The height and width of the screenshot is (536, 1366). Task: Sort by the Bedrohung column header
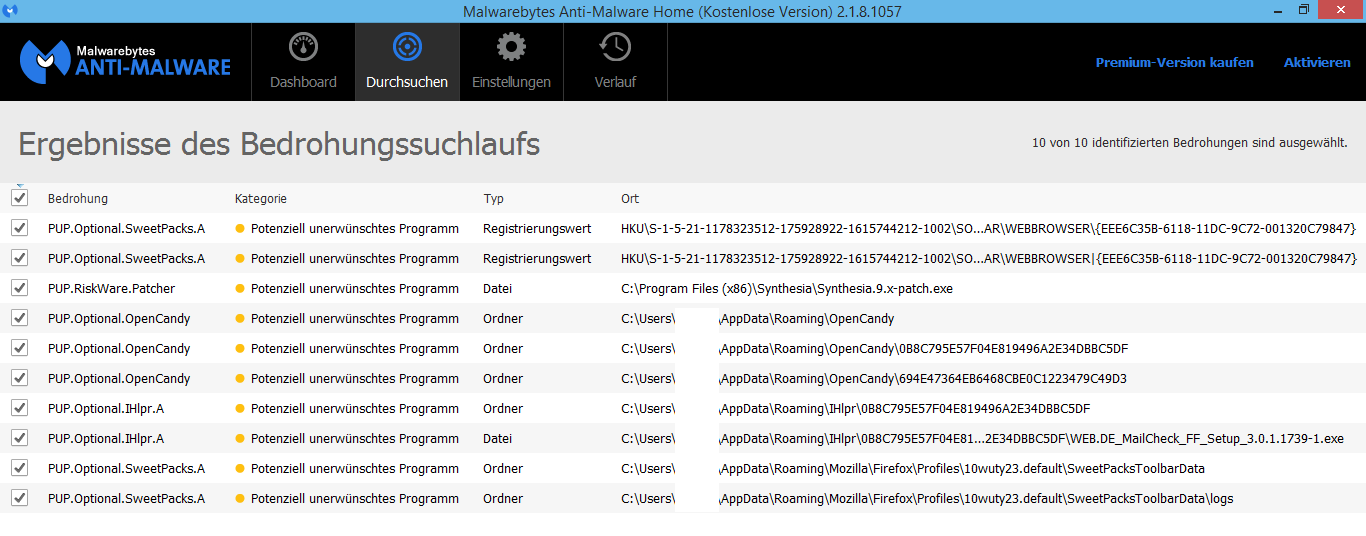coord(78,199)
